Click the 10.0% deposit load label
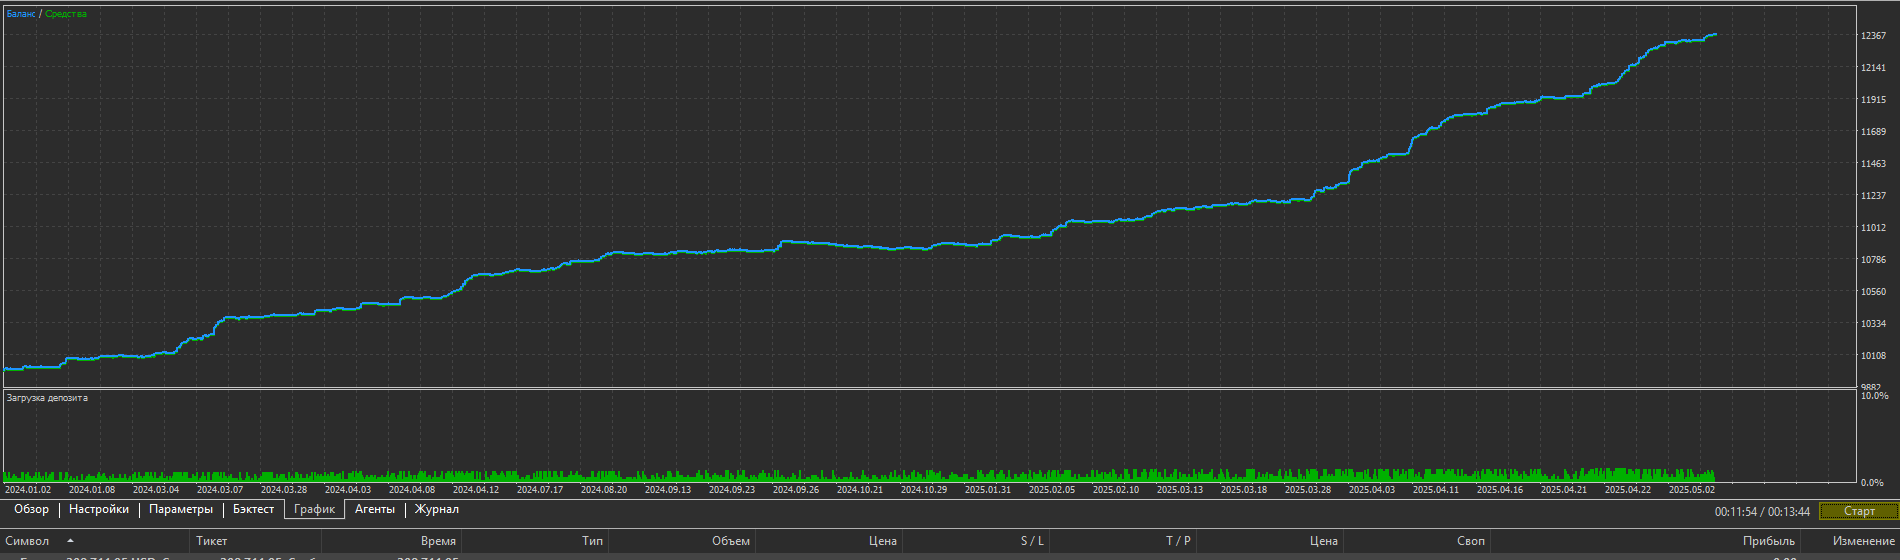 click(1874, 396)
